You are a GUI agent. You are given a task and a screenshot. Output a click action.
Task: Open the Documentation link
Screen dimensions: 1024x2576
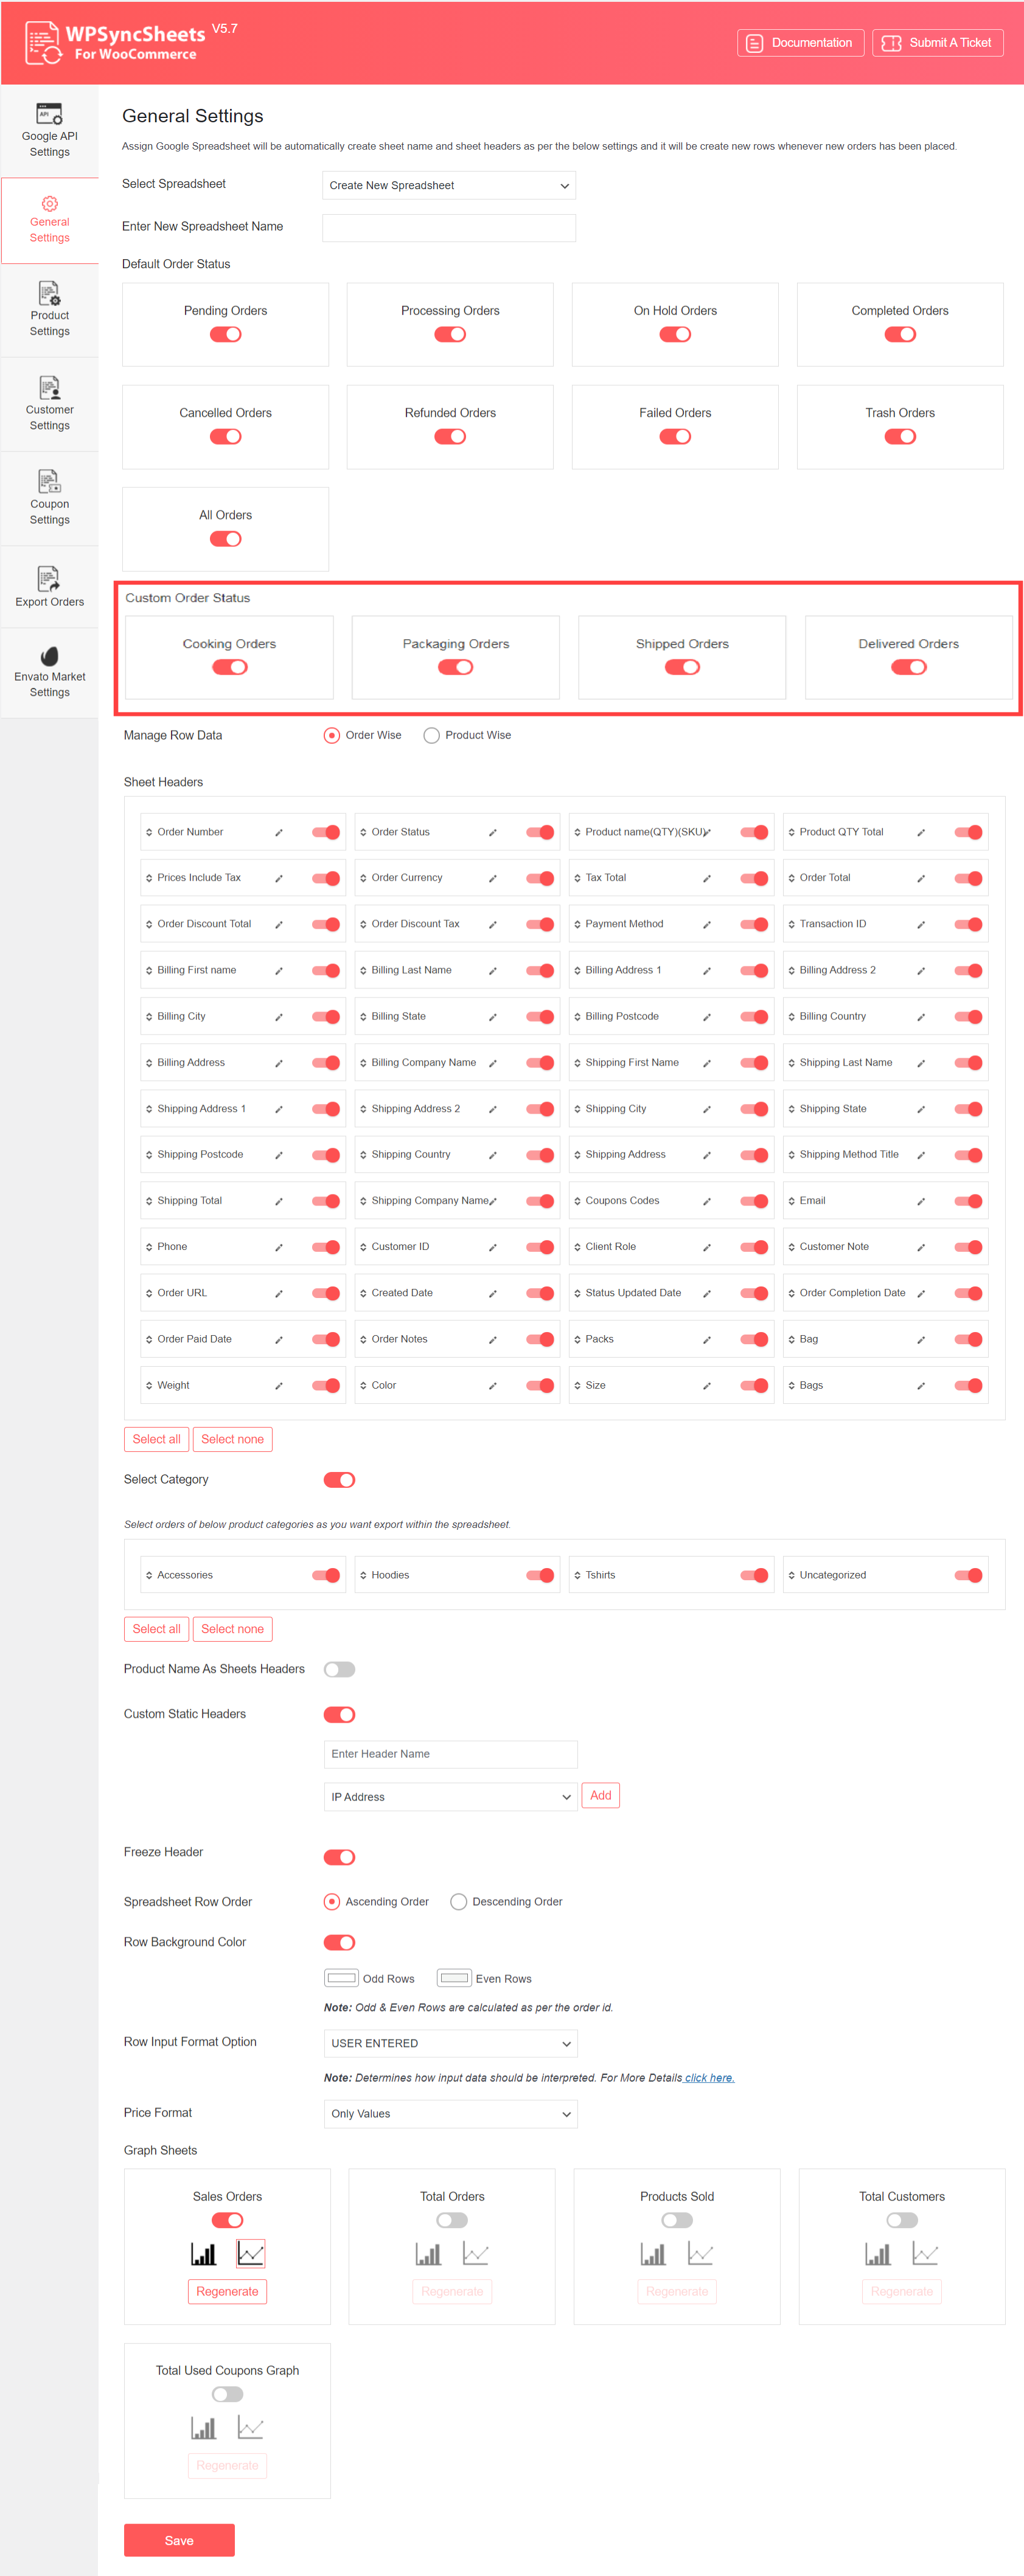800,43
